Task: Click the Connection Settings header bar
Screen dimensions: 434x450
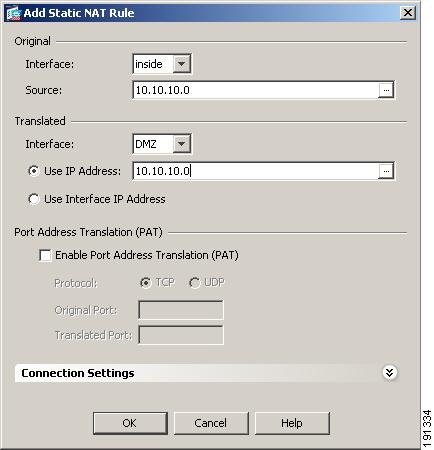Action: pyautogui.click(x=207, y=373)
